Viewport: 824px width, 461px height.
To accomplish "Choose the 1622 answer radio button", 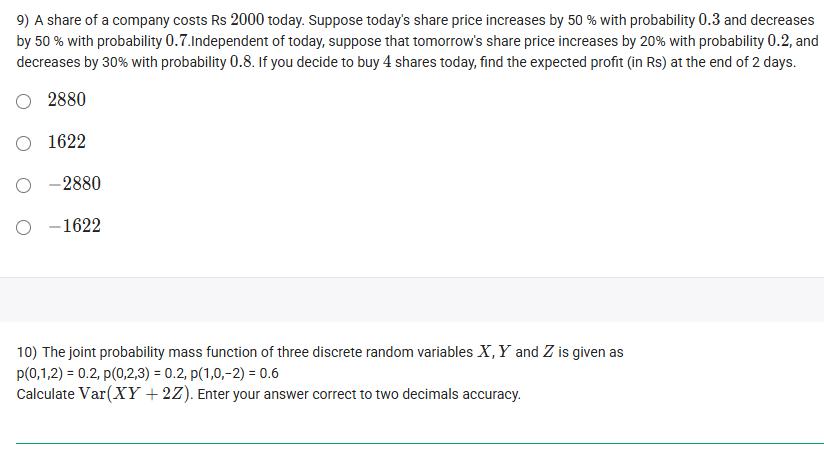I will click(x=23, y=142).
